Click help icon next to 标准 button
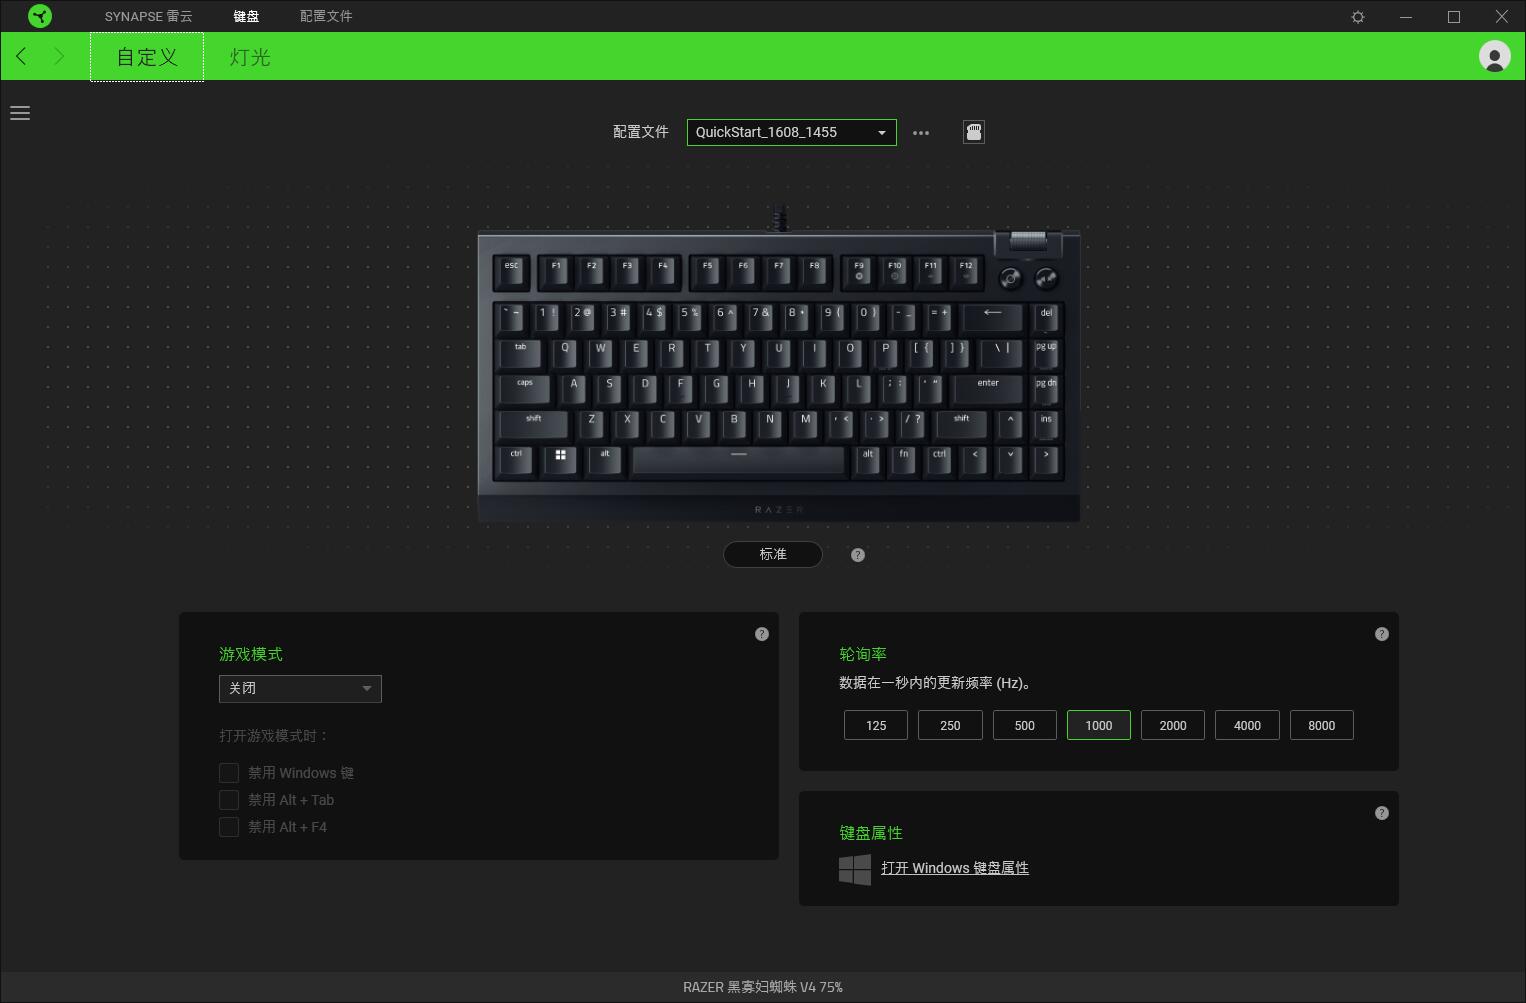Image resolution: width=1526 pixels, height=1003 pixels. tap(858, 555)
